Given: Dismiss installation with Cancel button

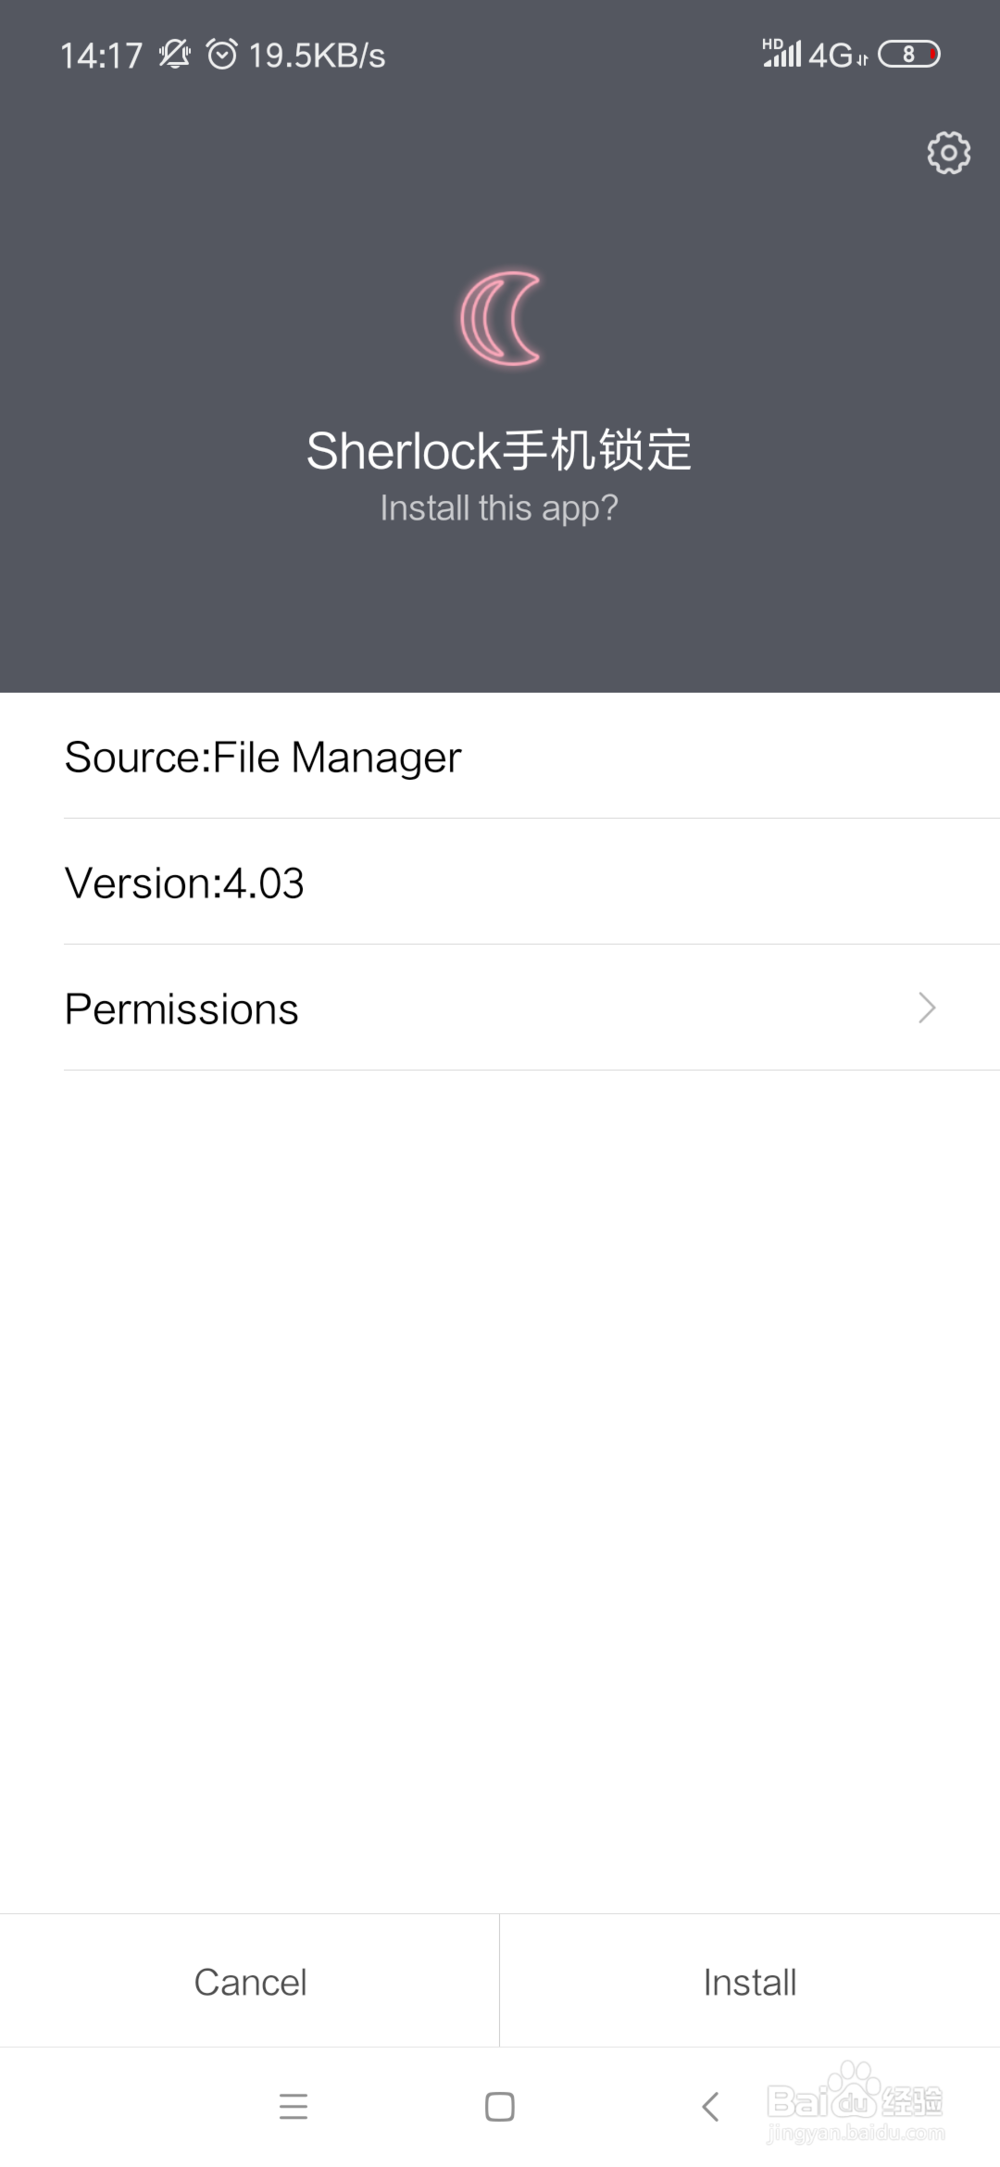Looking at the screenshot, I should tap(250, 1982).
